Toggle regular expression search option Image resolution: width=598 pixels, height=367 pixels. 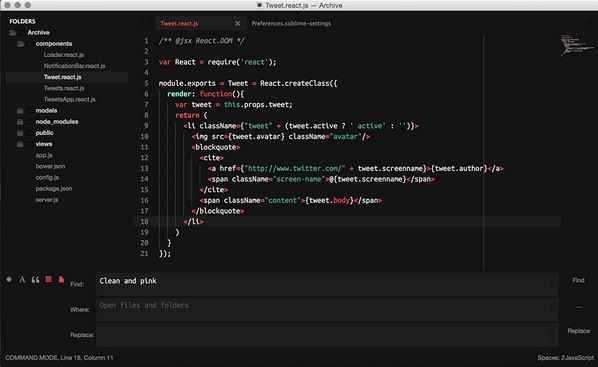9,279
